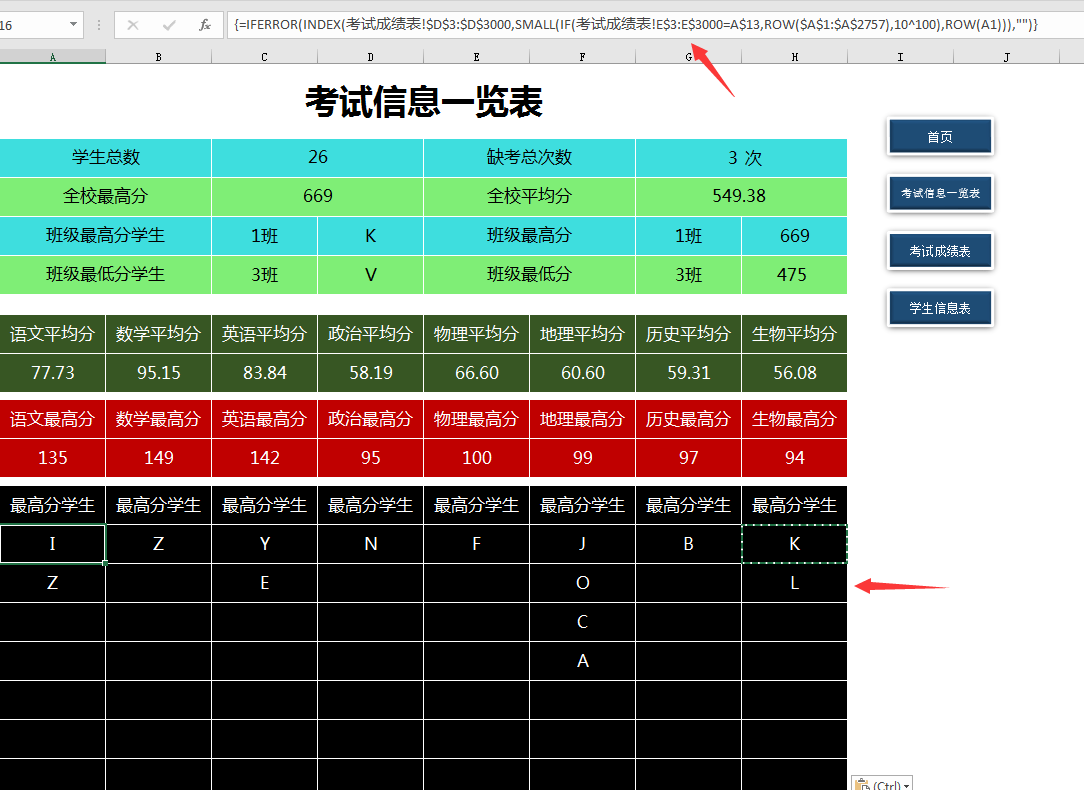This screenshot has height=790, width=1084.
Task: Select the cell containing student L
Action: 794,583
